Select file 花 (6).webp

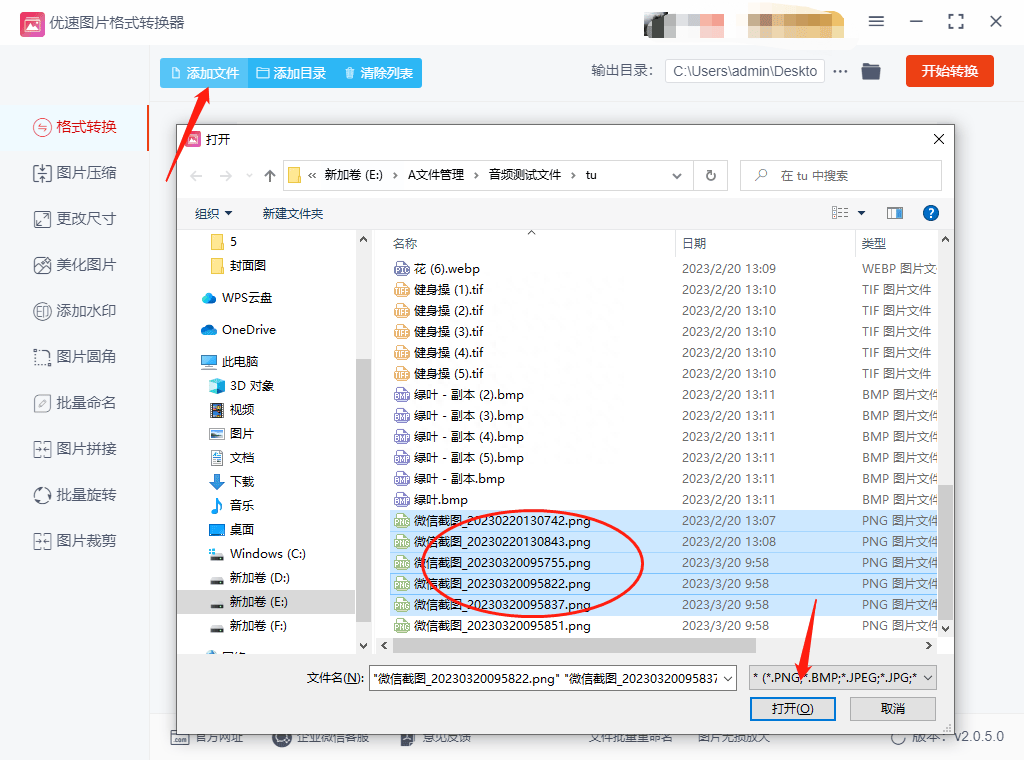pos(448,269)
